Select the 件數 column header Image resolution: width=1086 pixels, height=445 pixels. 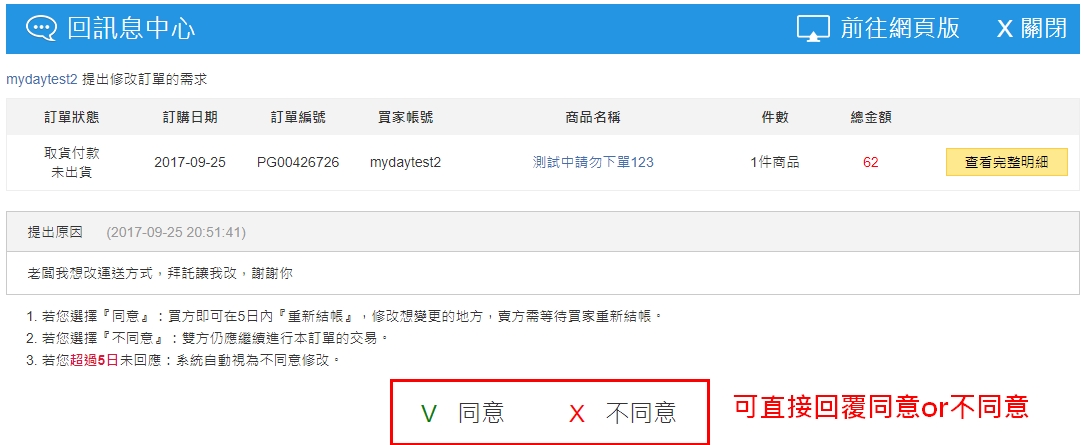[x=774, y=117]
